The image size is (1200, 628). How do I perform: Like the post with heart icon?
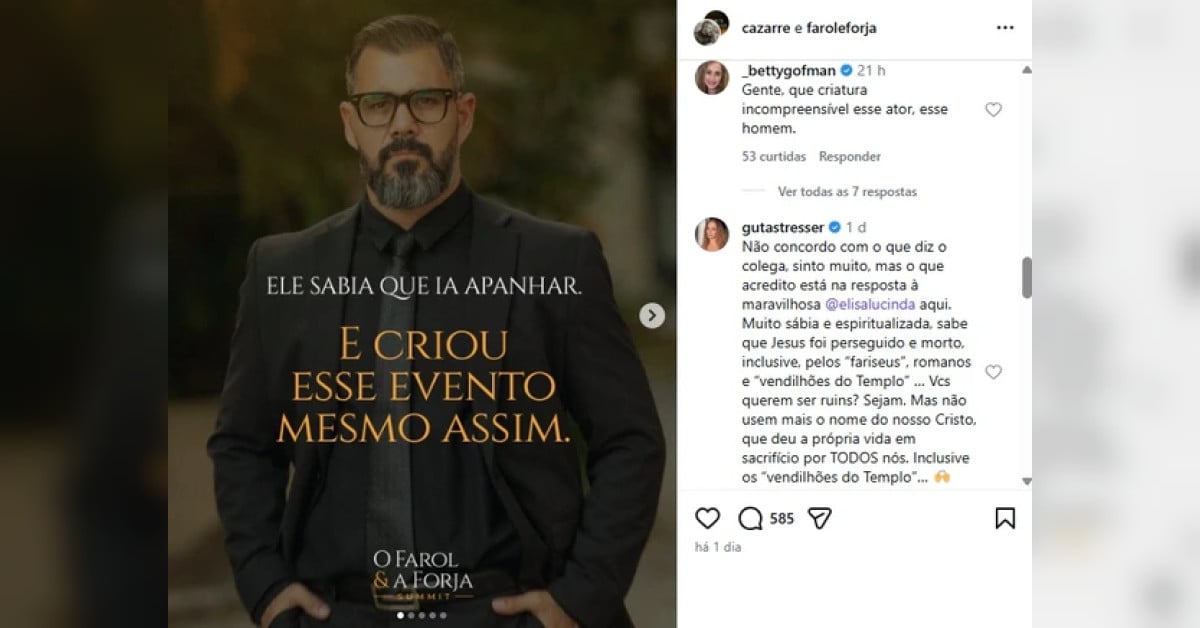(x=707, y=518)
